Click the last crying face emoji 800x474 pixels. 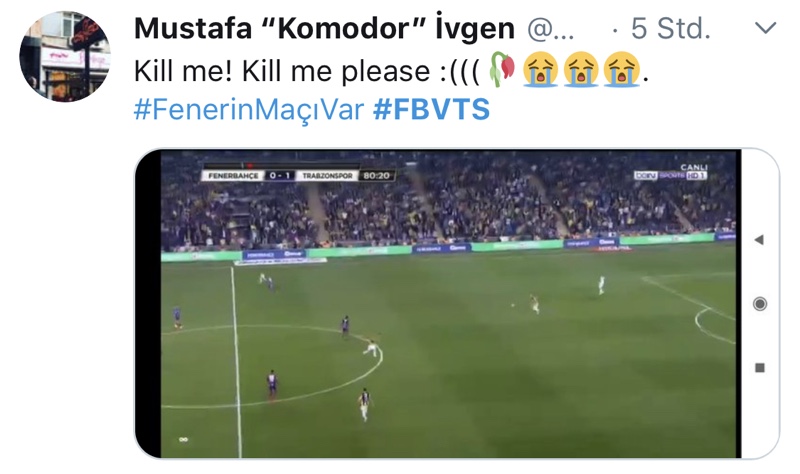click(x=622, y=69)
